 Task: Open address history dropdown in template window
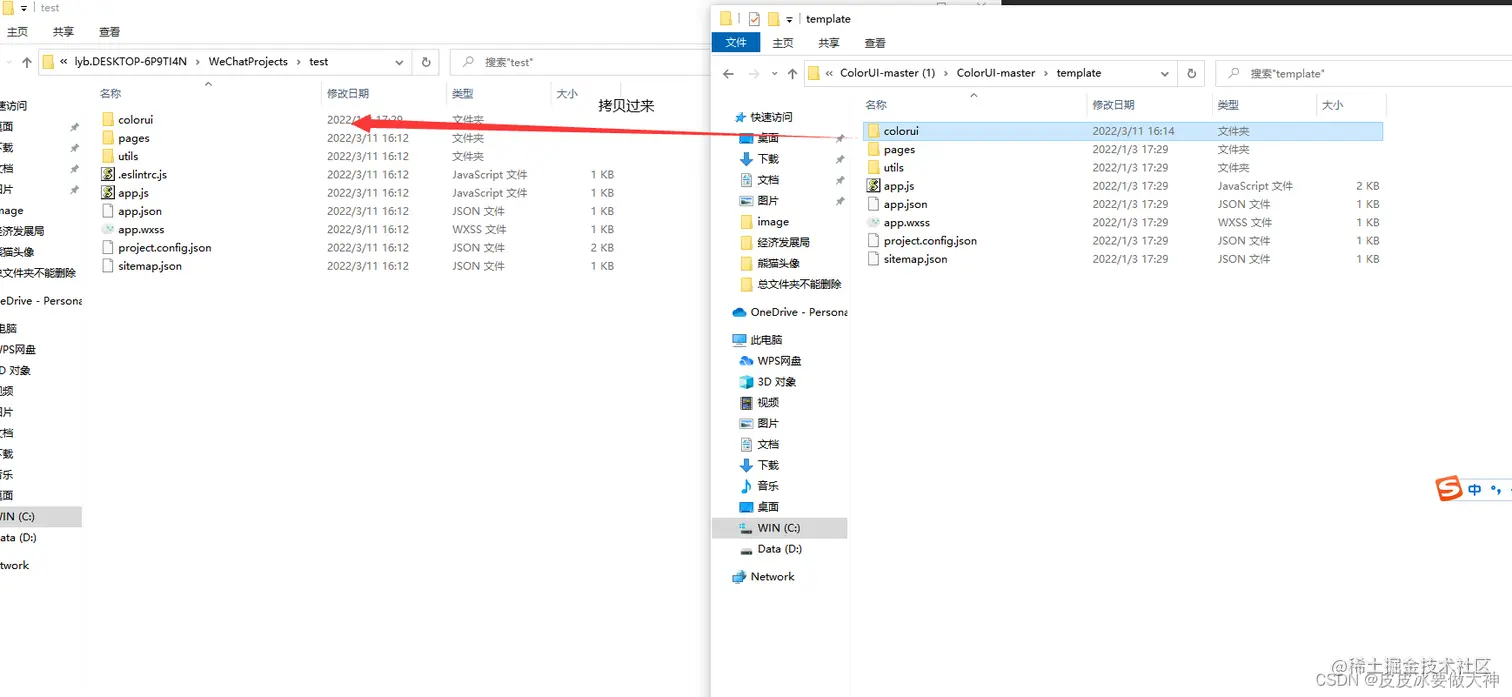1165,73
